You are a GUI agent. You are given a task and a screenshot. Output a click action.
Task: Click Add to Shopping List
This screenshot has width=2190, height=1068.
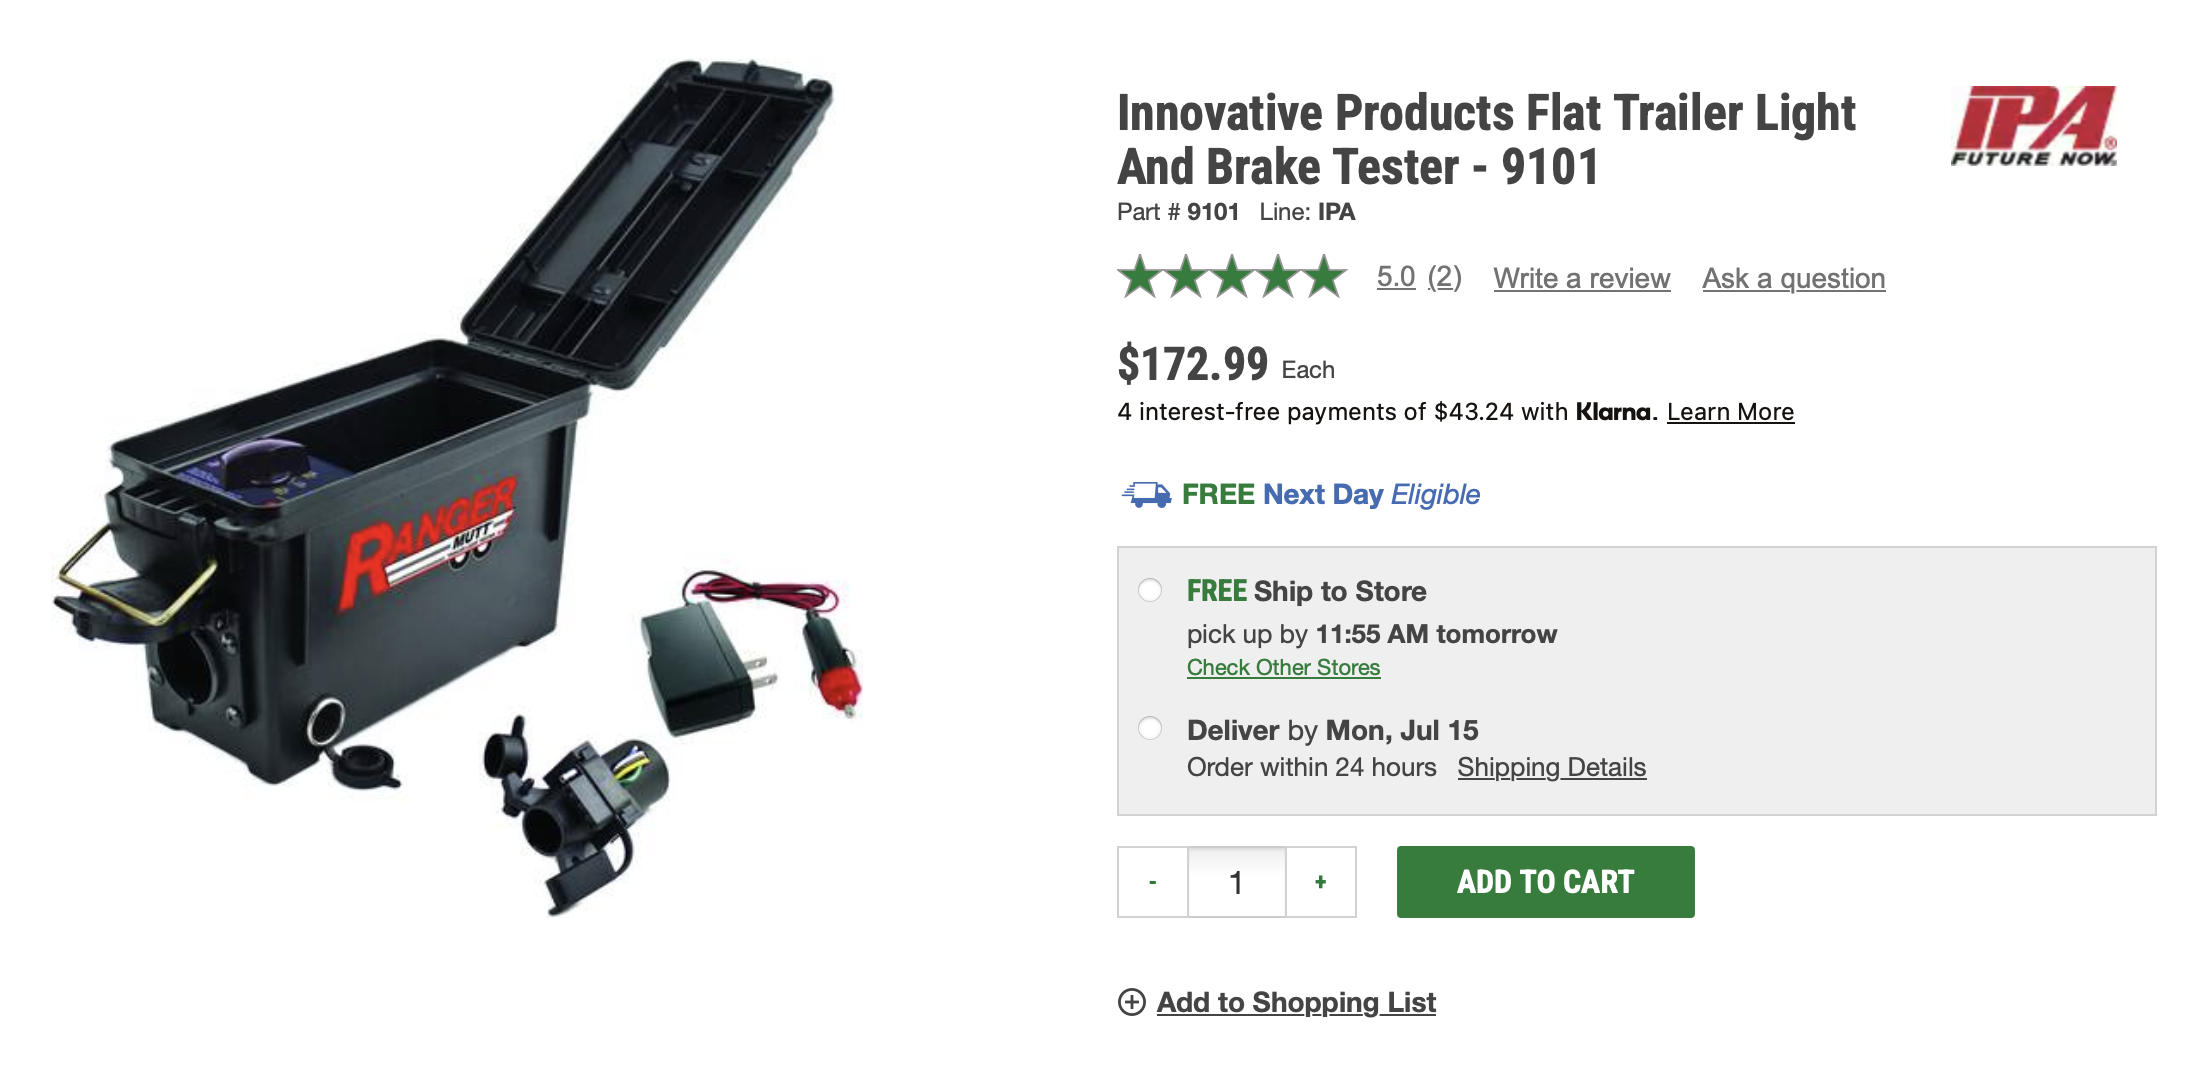[1296, 1002]
